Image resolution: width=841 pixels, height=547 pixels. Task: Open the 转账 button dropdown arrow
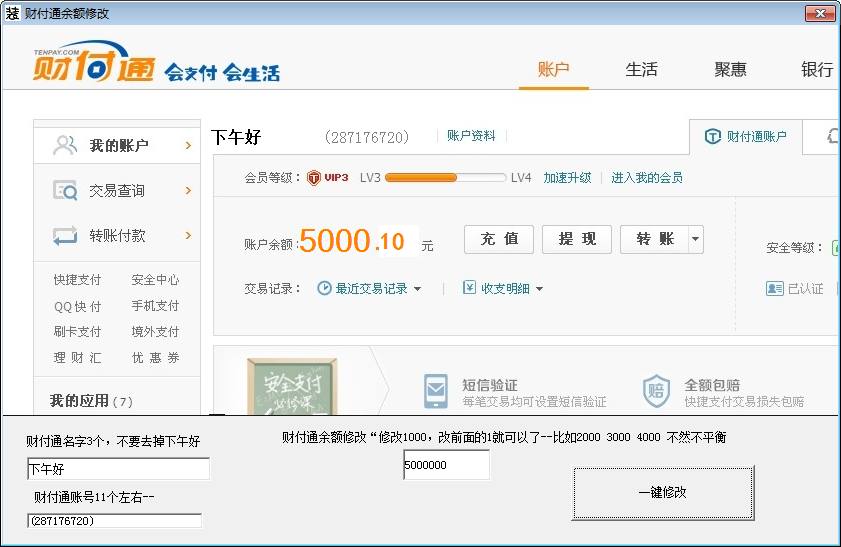pyautogui.click(x=696, y=239)
